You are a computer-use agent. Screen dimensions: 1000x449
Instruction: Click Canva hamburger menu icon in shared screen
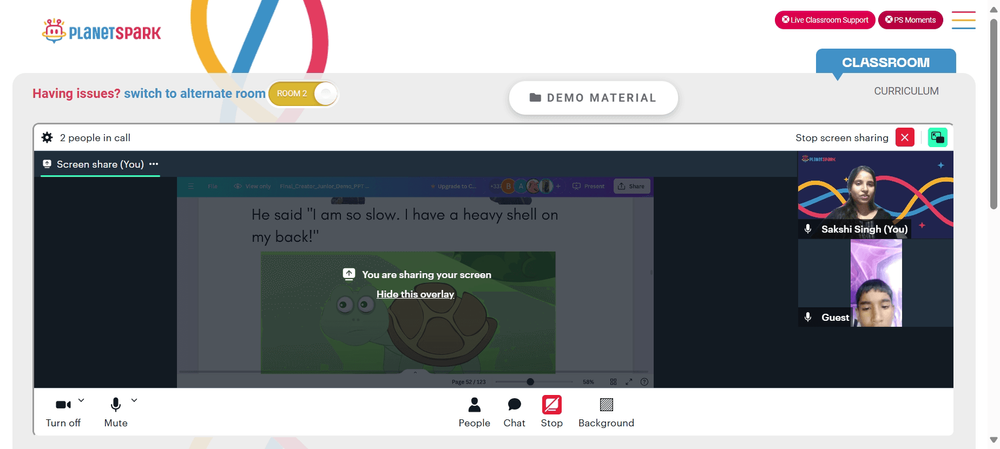(190, 186)
